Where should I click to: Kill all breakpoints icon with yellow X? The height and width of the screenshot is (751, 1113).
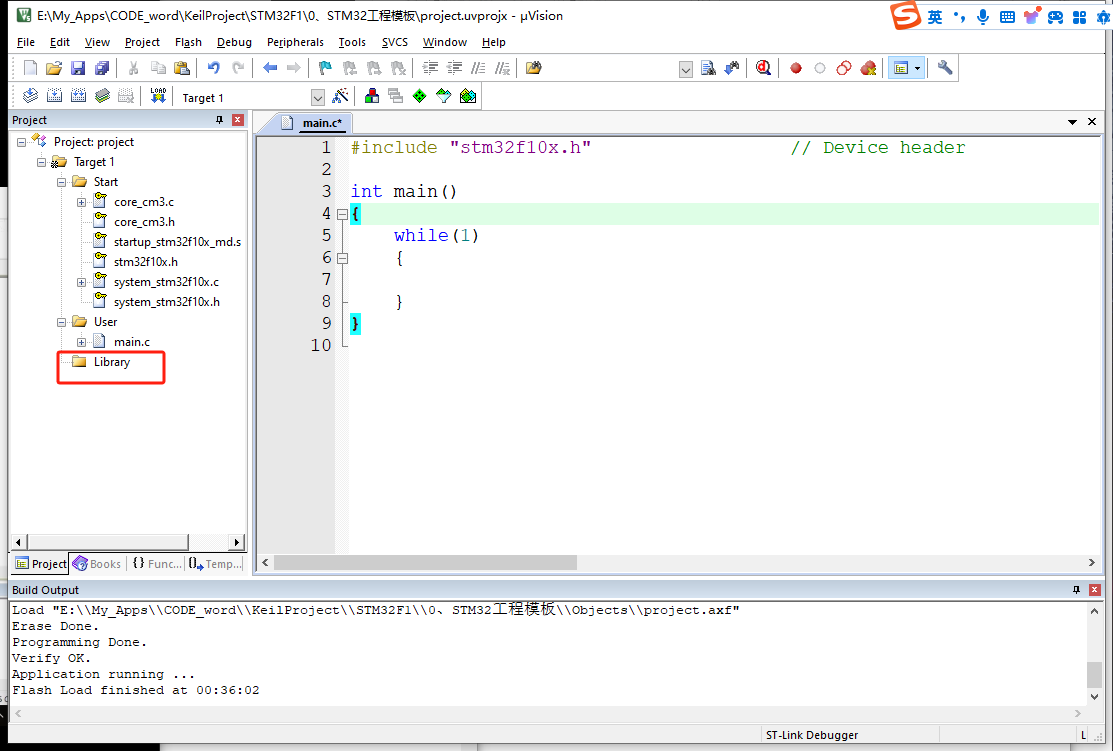click(868, 68)
